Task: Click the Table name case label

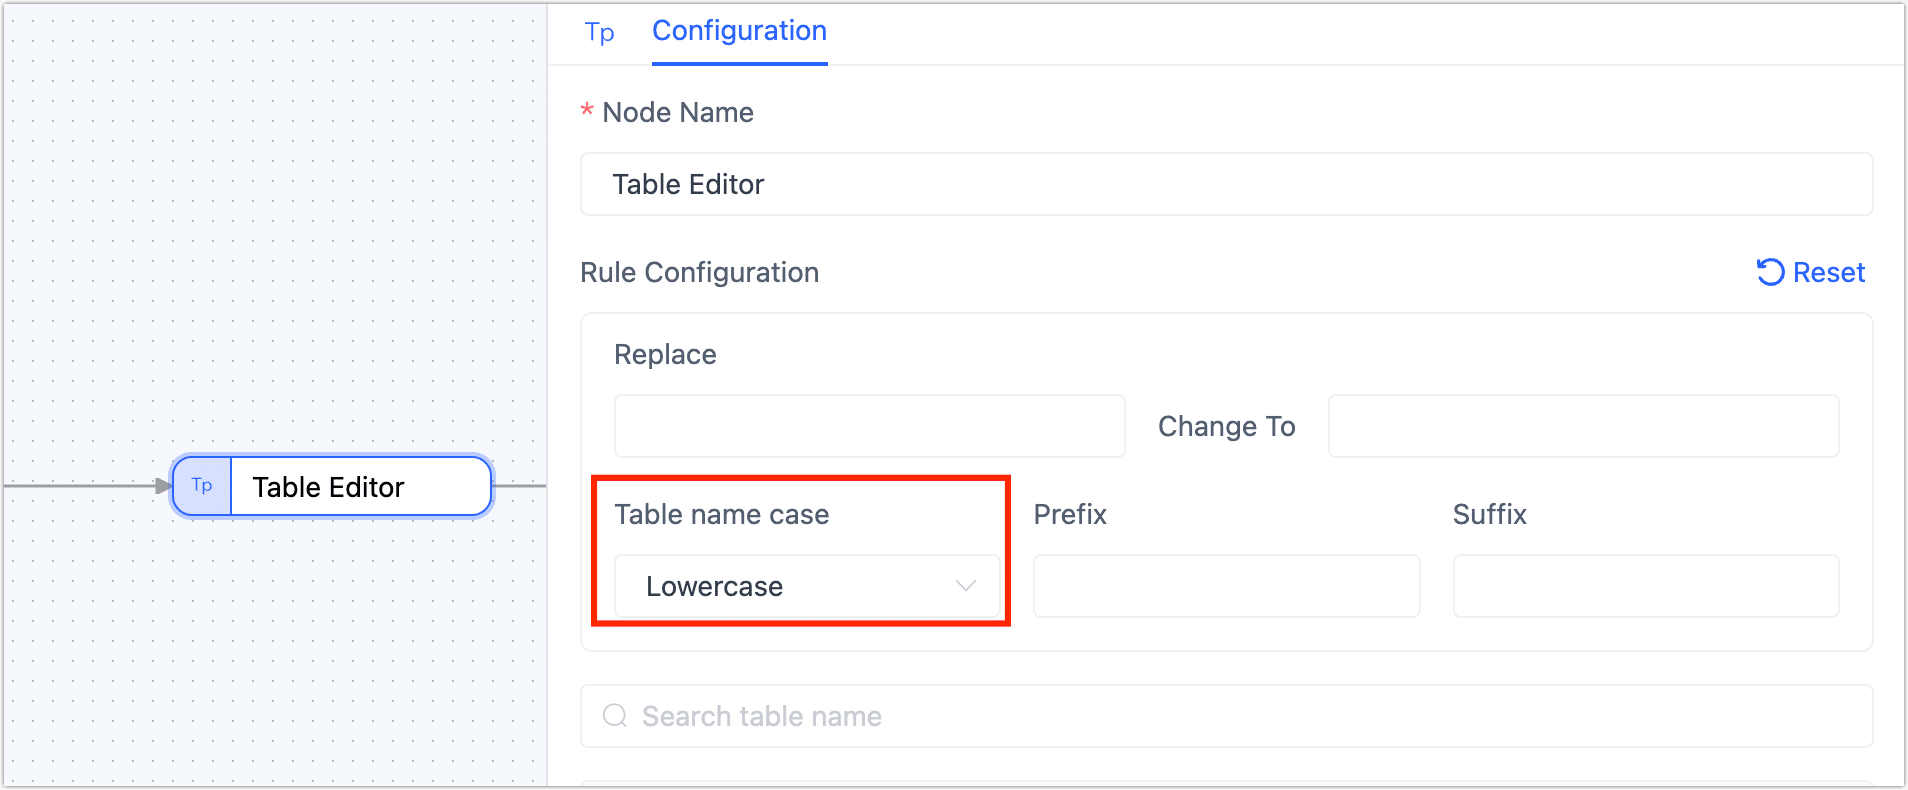Action: 721,514
